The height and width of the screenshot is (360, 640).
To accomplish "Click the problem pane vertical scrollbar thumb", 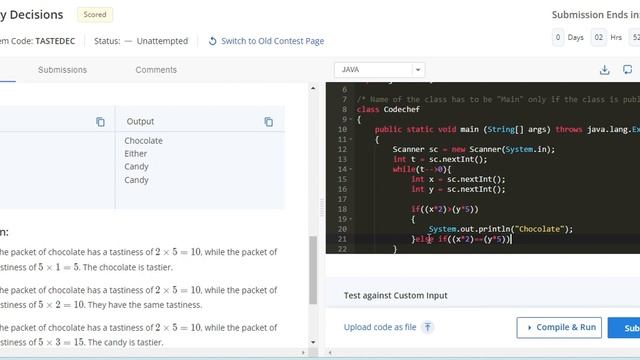I will point(313,270).
